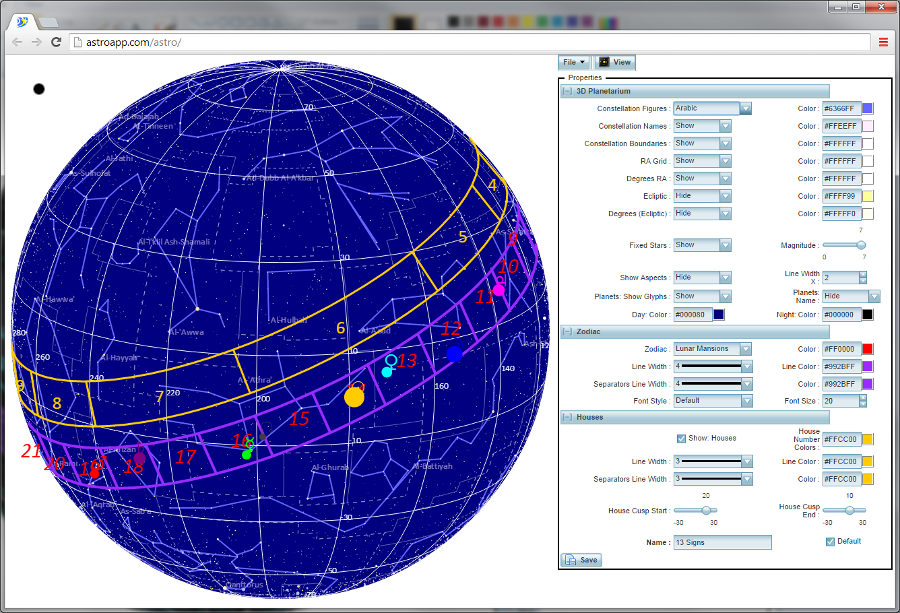Click the yellow Sun glyph on the sphere

pos(354,397)
